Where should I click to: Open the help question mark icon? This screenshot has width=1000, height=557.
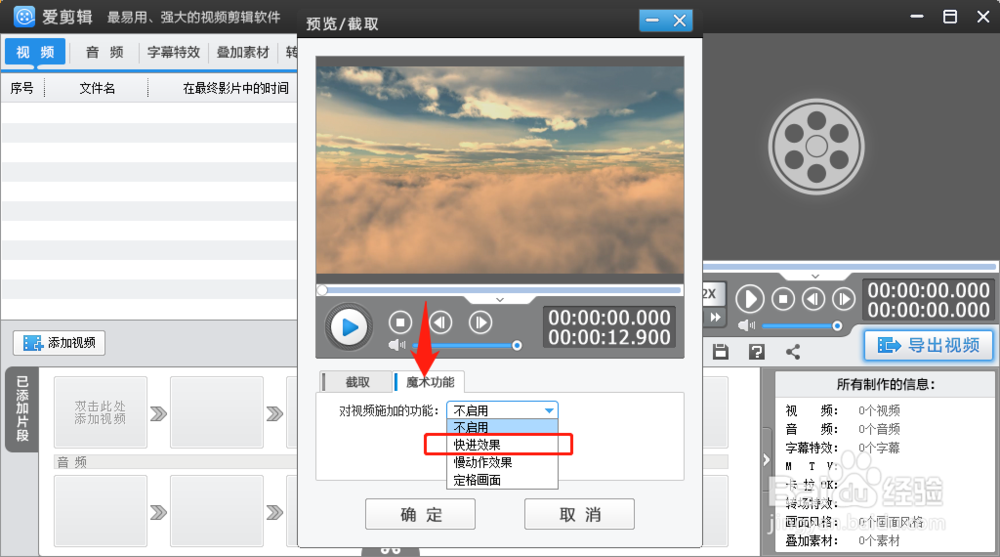point(756,352)
